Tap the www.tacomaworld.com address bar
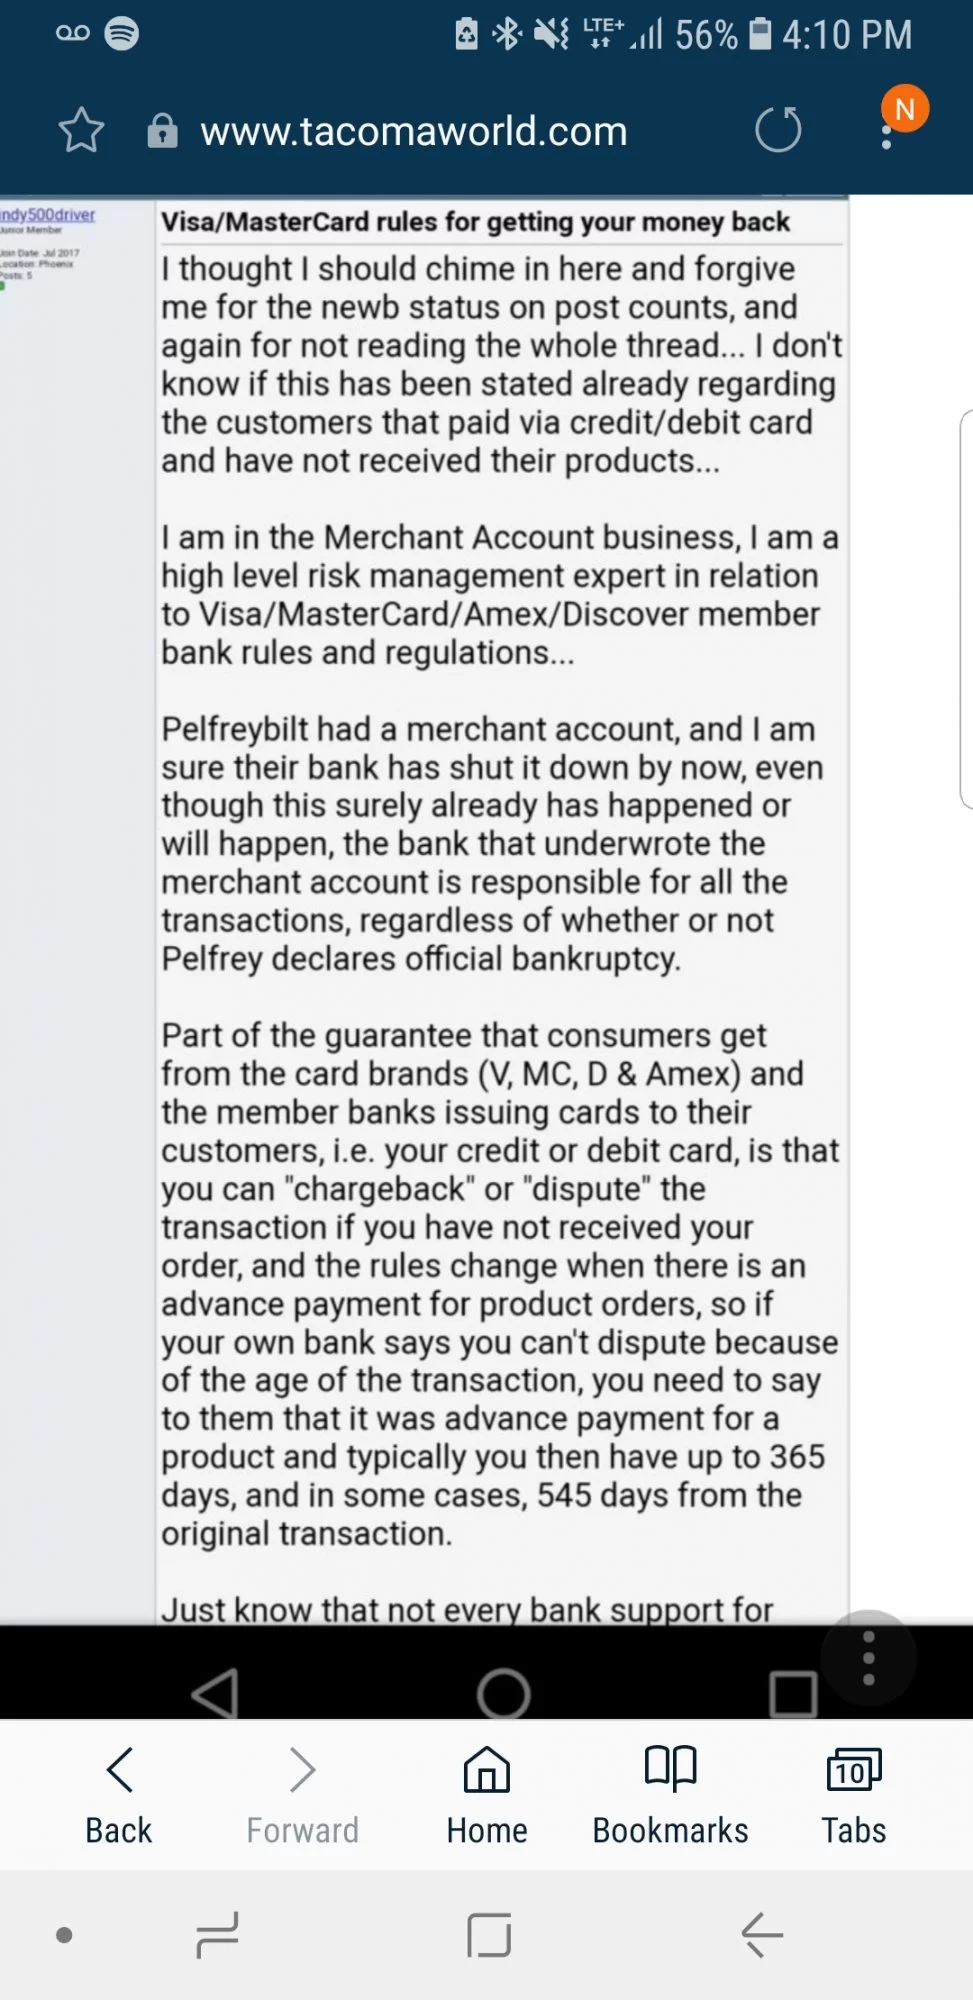 coord(413,130)
